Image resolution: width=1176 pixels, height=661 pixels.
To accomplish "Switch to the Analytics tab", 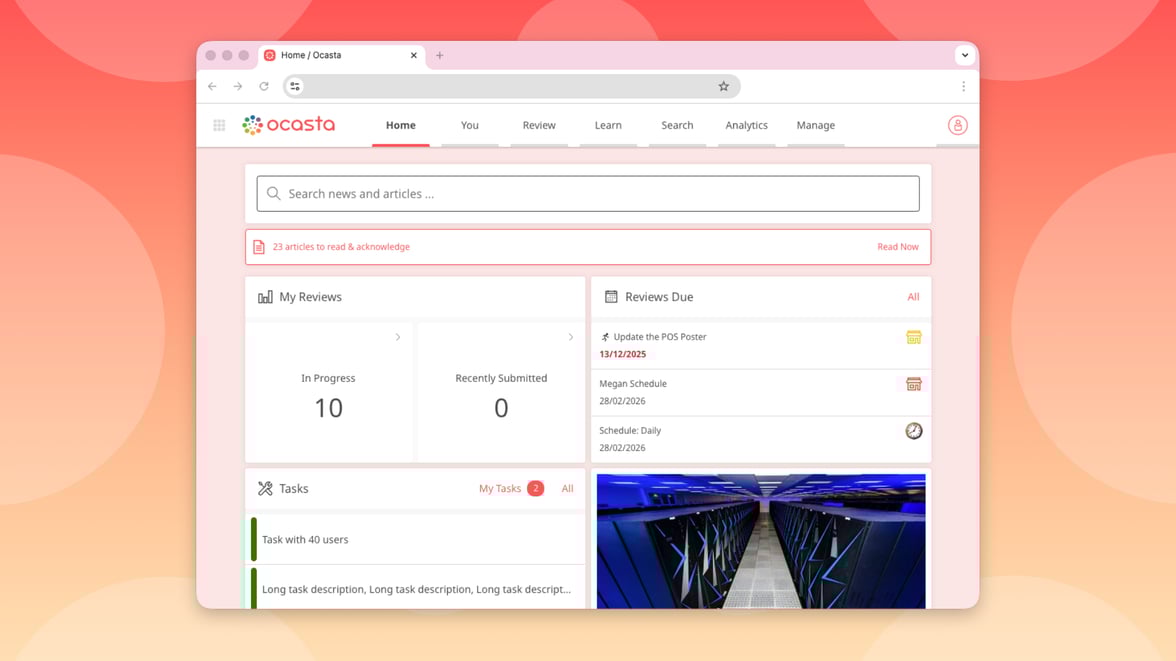I will 746,126.
